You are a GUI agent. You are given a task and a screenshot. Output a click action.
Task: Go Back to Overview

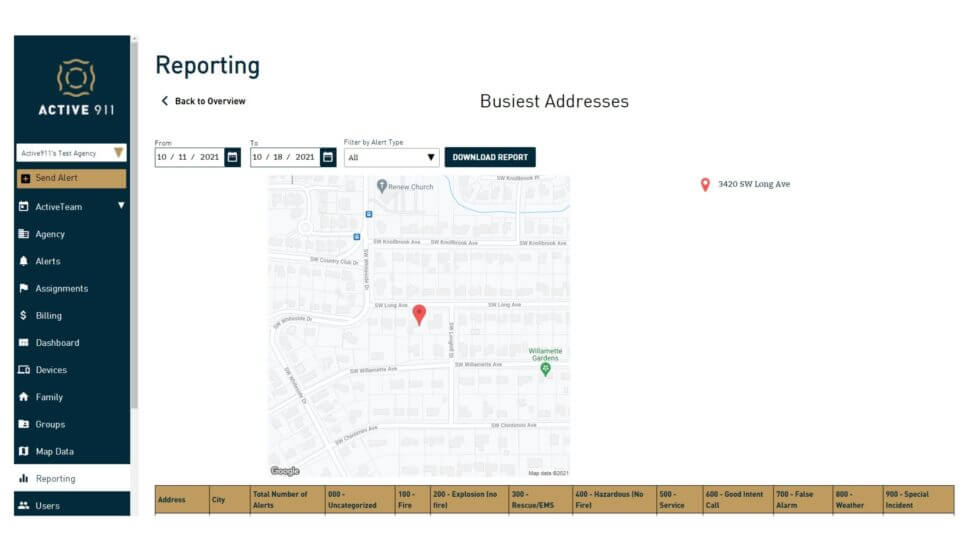coord(203,101)
